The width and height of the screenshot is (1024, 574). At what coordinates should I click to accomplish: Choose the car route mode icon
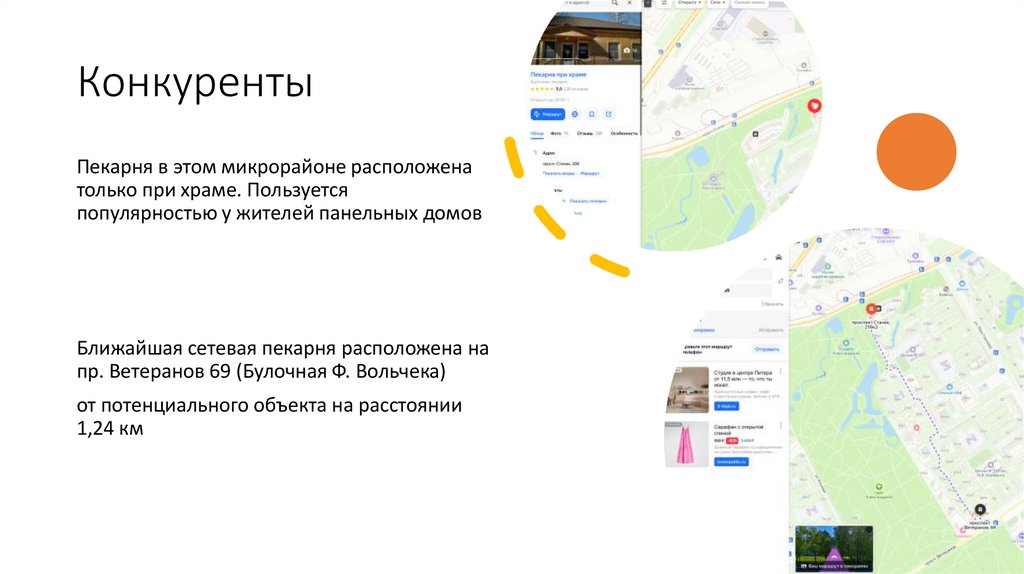pos(778,257)
